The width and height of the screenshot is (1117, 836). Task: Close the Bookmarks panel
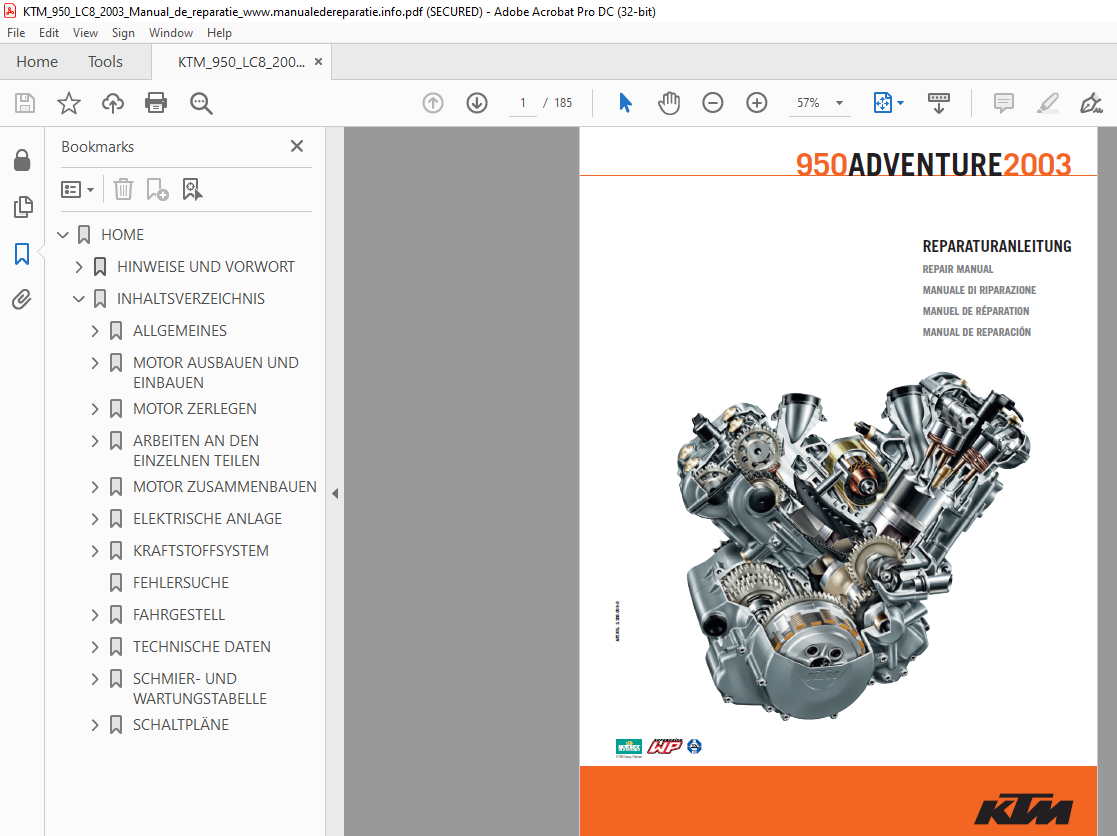click(x=297, y=146)
